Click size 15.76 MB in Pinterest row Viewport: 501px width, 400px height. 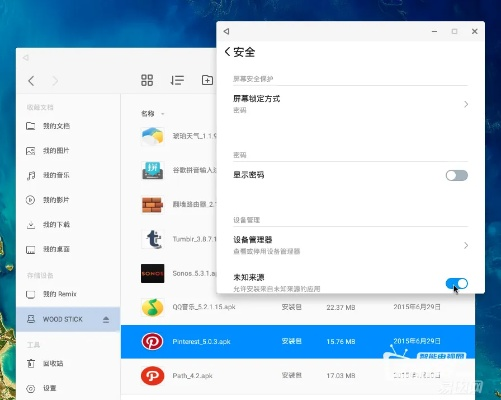[341, 342]
